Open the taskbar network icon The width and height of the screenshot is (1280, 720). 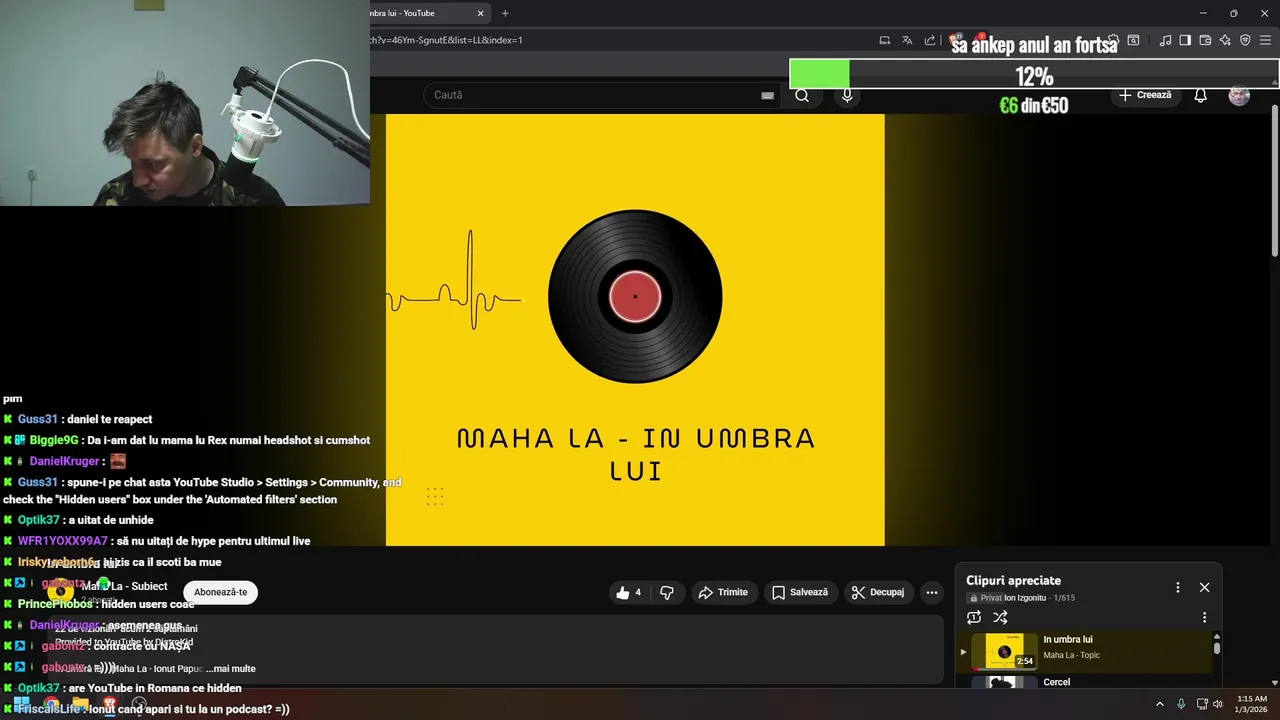(x=1202, y=704)
